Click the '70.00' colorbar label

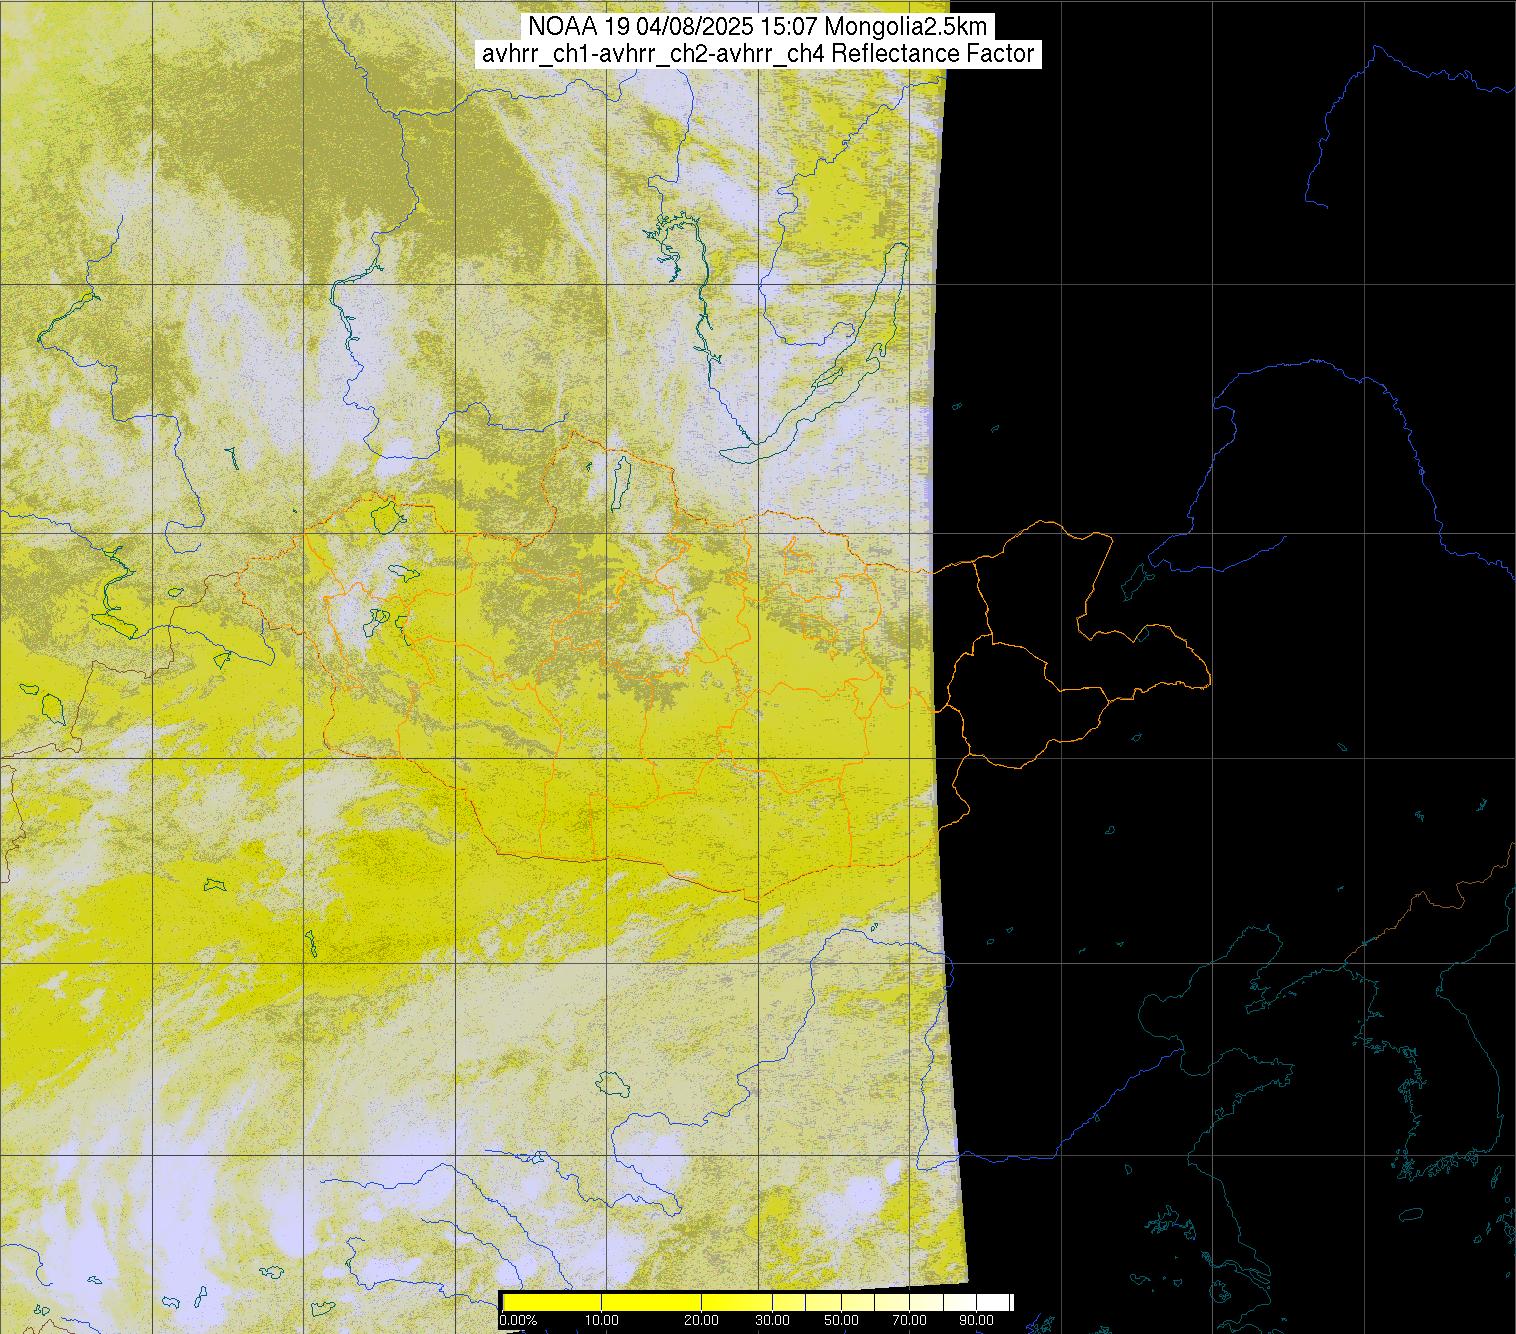910,1320
